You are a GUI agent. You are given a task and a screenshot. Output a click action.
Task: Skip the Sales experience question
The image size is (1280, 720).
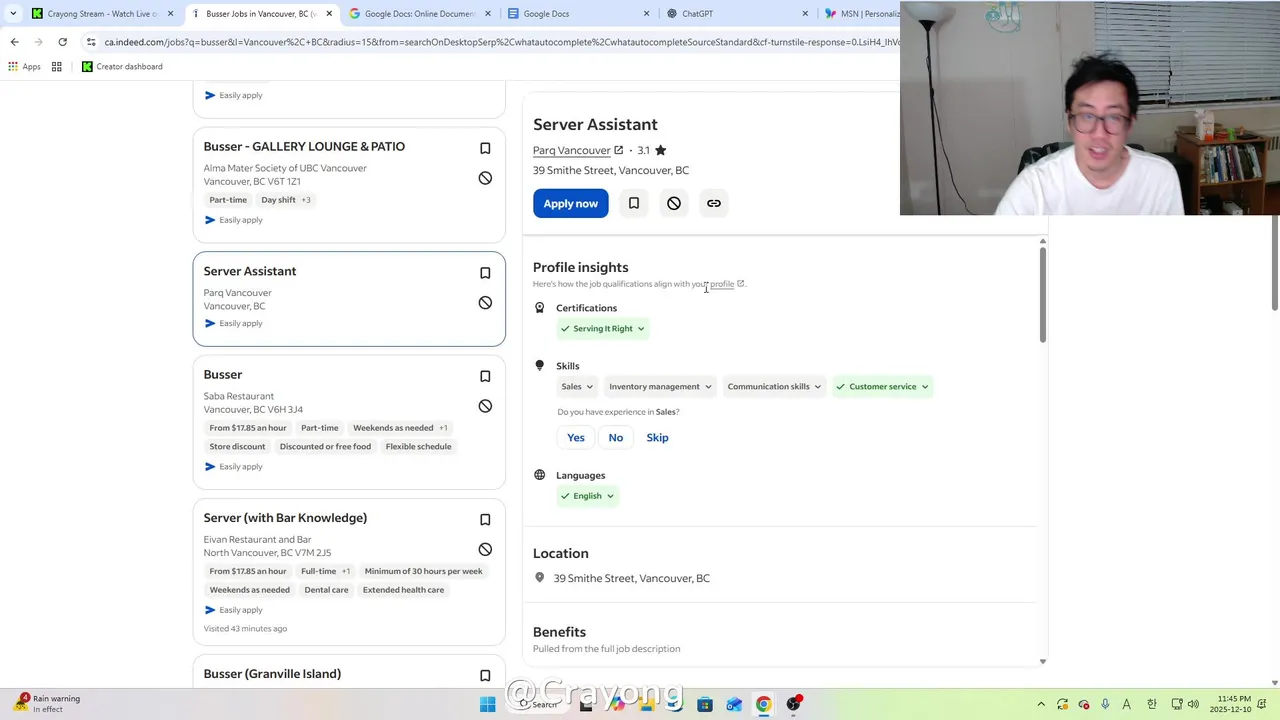pyautogui.click(x=657, y=437)
